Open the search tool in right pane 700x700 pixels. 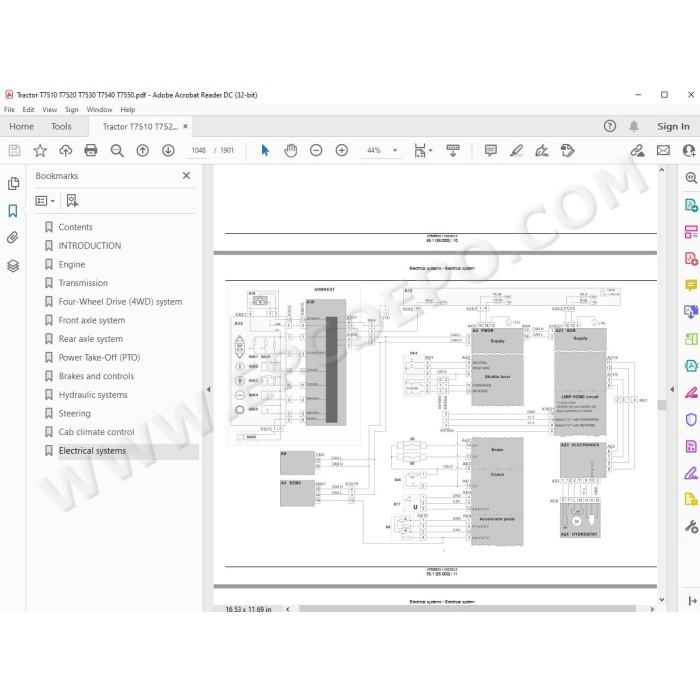pyautogui.click(x=691, y=178)
